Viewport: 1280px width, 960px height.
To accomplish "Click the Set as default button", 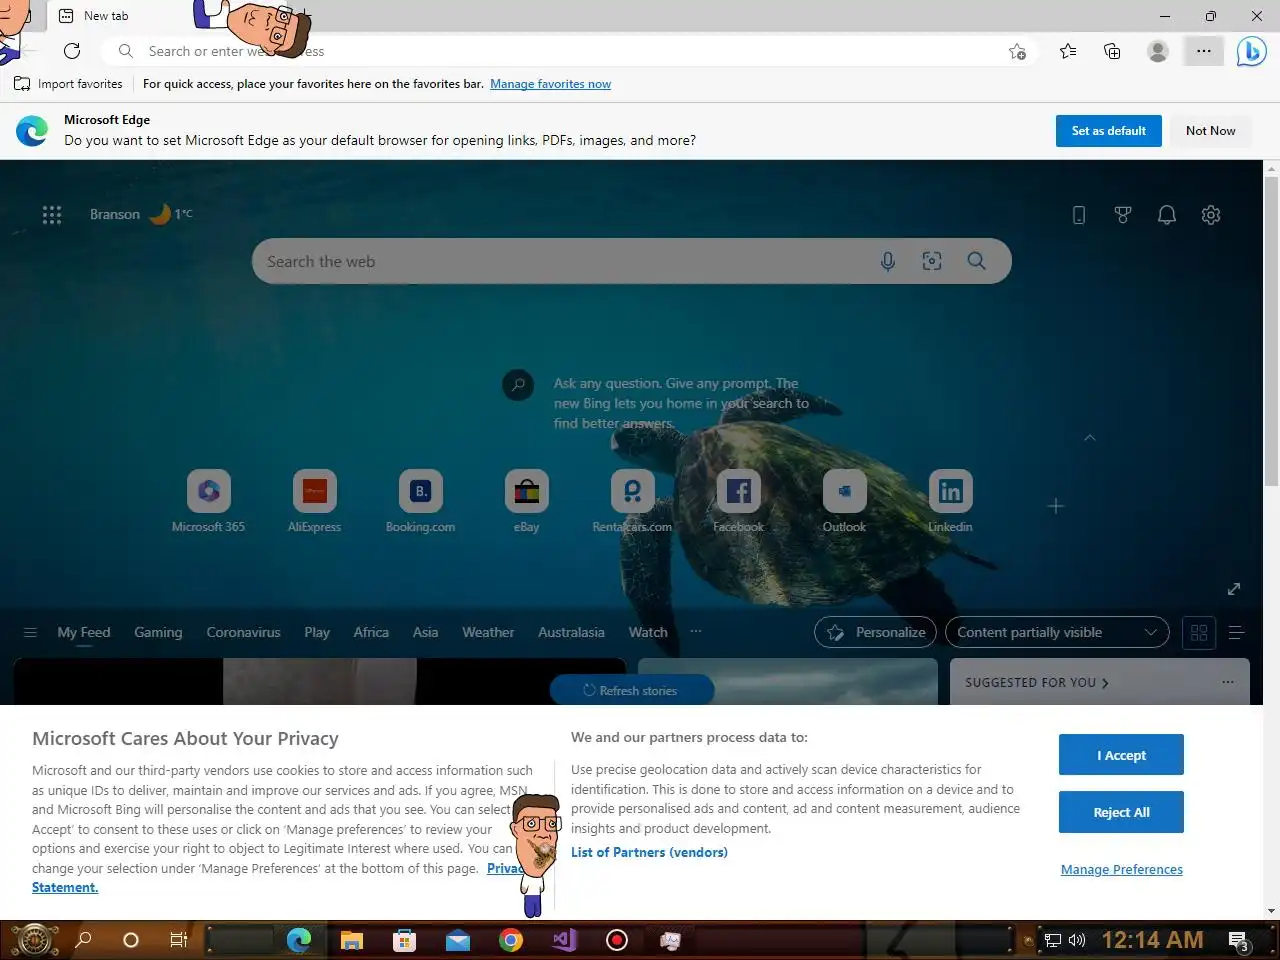I will [x=1109, y=131].
